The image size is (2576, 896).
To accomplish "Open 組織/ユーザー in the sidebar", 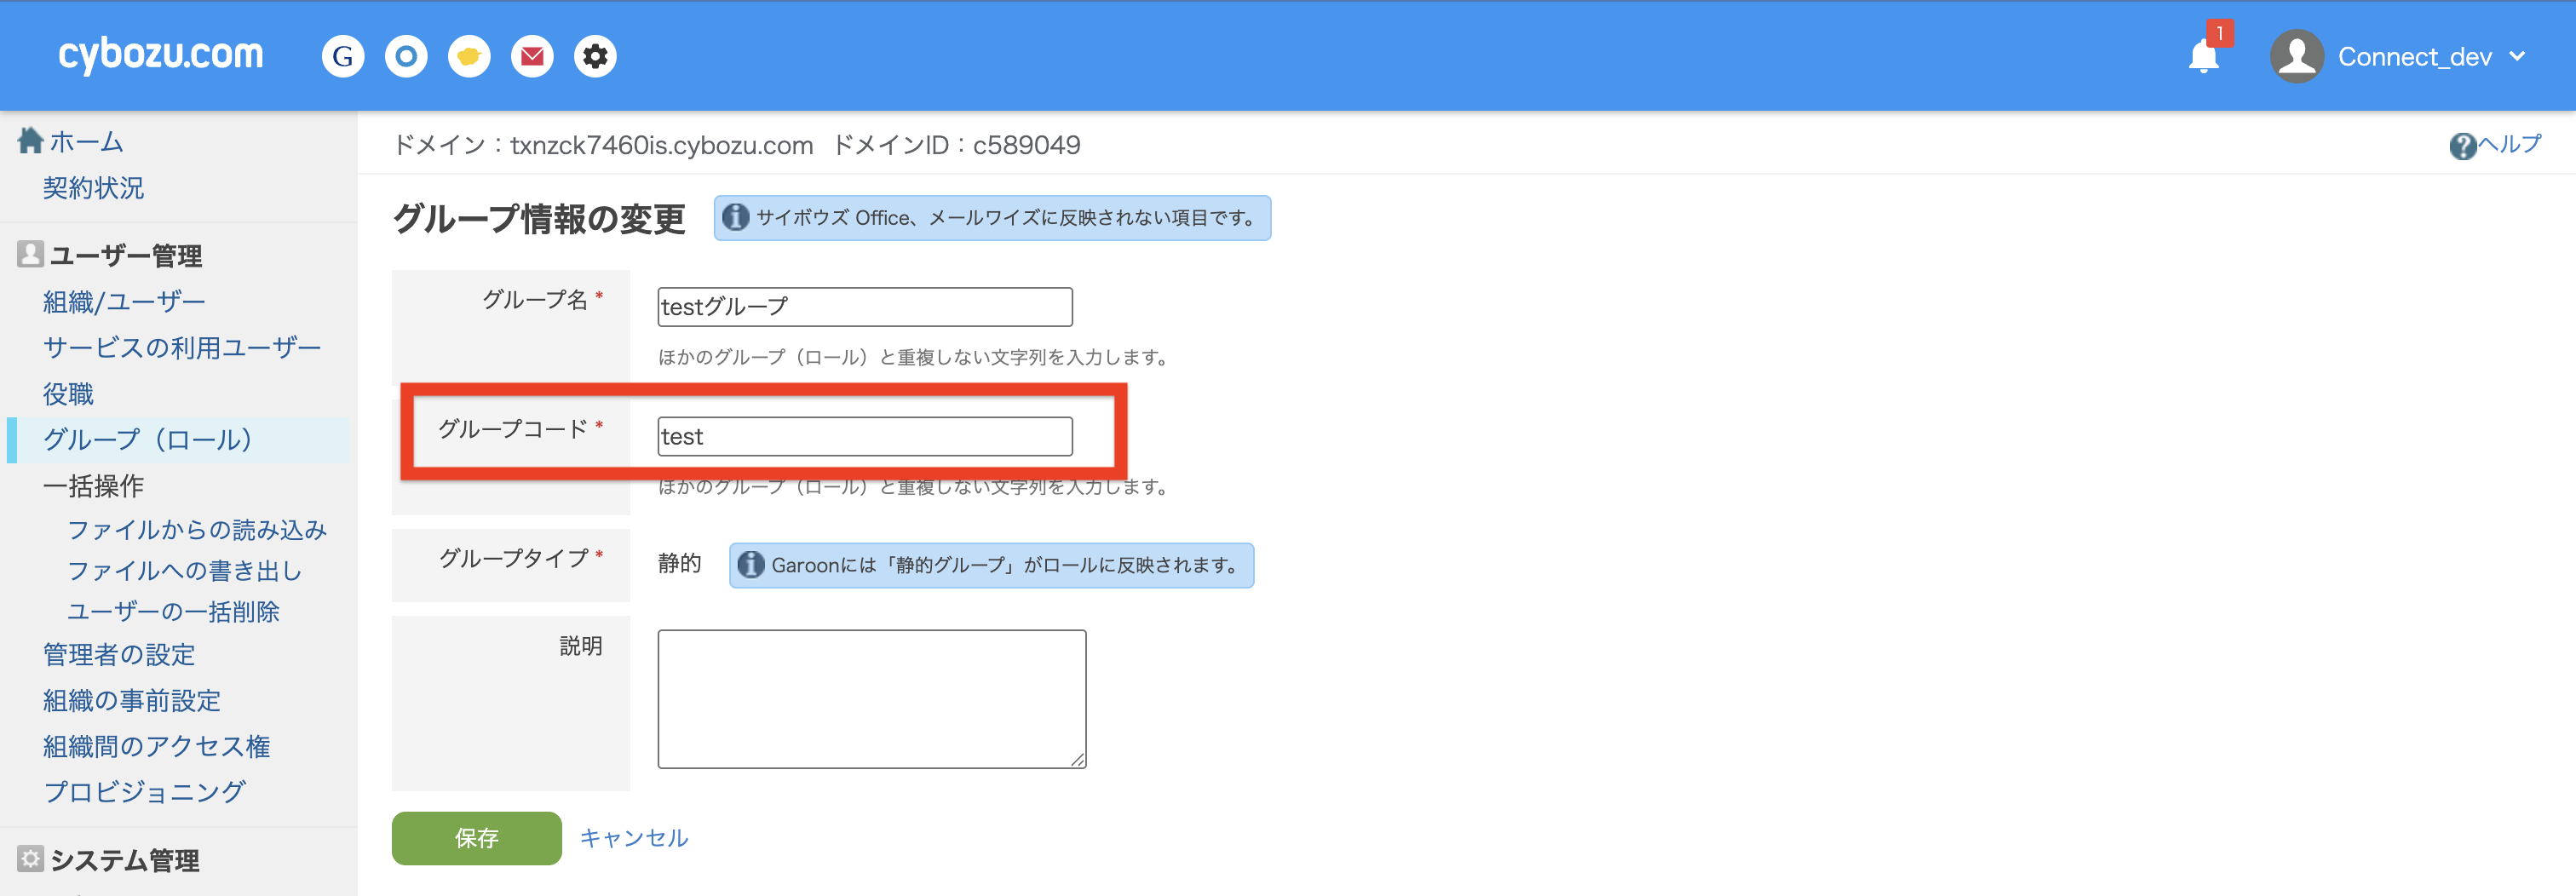I will (x=124, y=301).
